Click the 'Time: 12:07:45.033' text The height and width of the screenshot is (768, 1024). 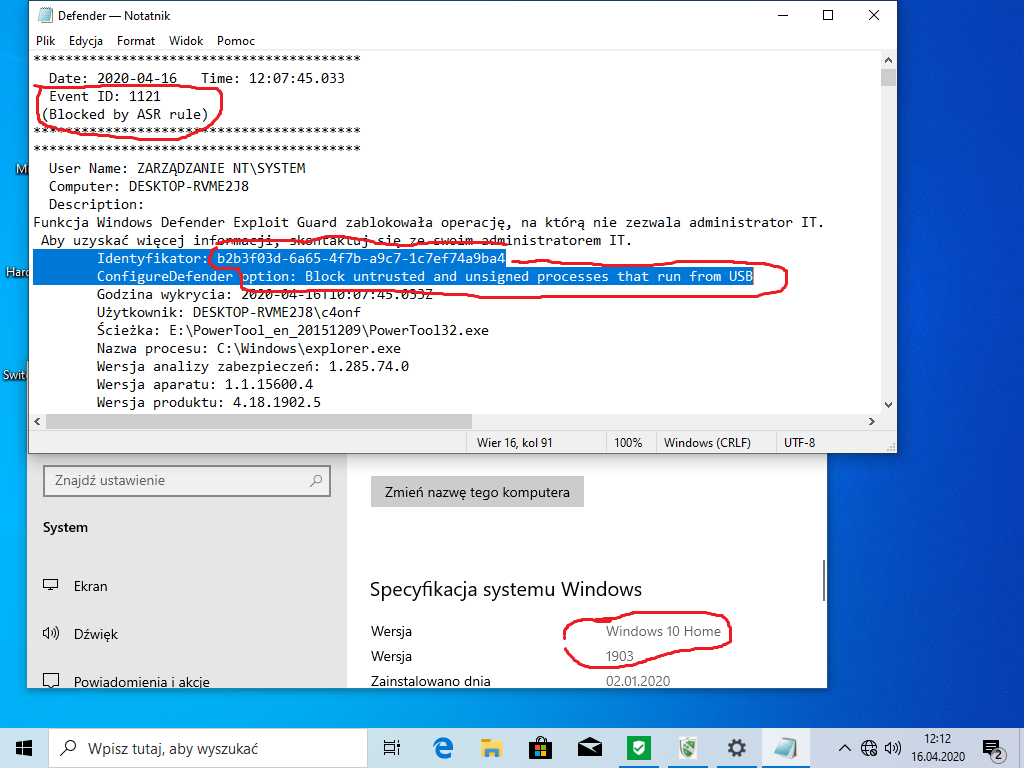272,78
